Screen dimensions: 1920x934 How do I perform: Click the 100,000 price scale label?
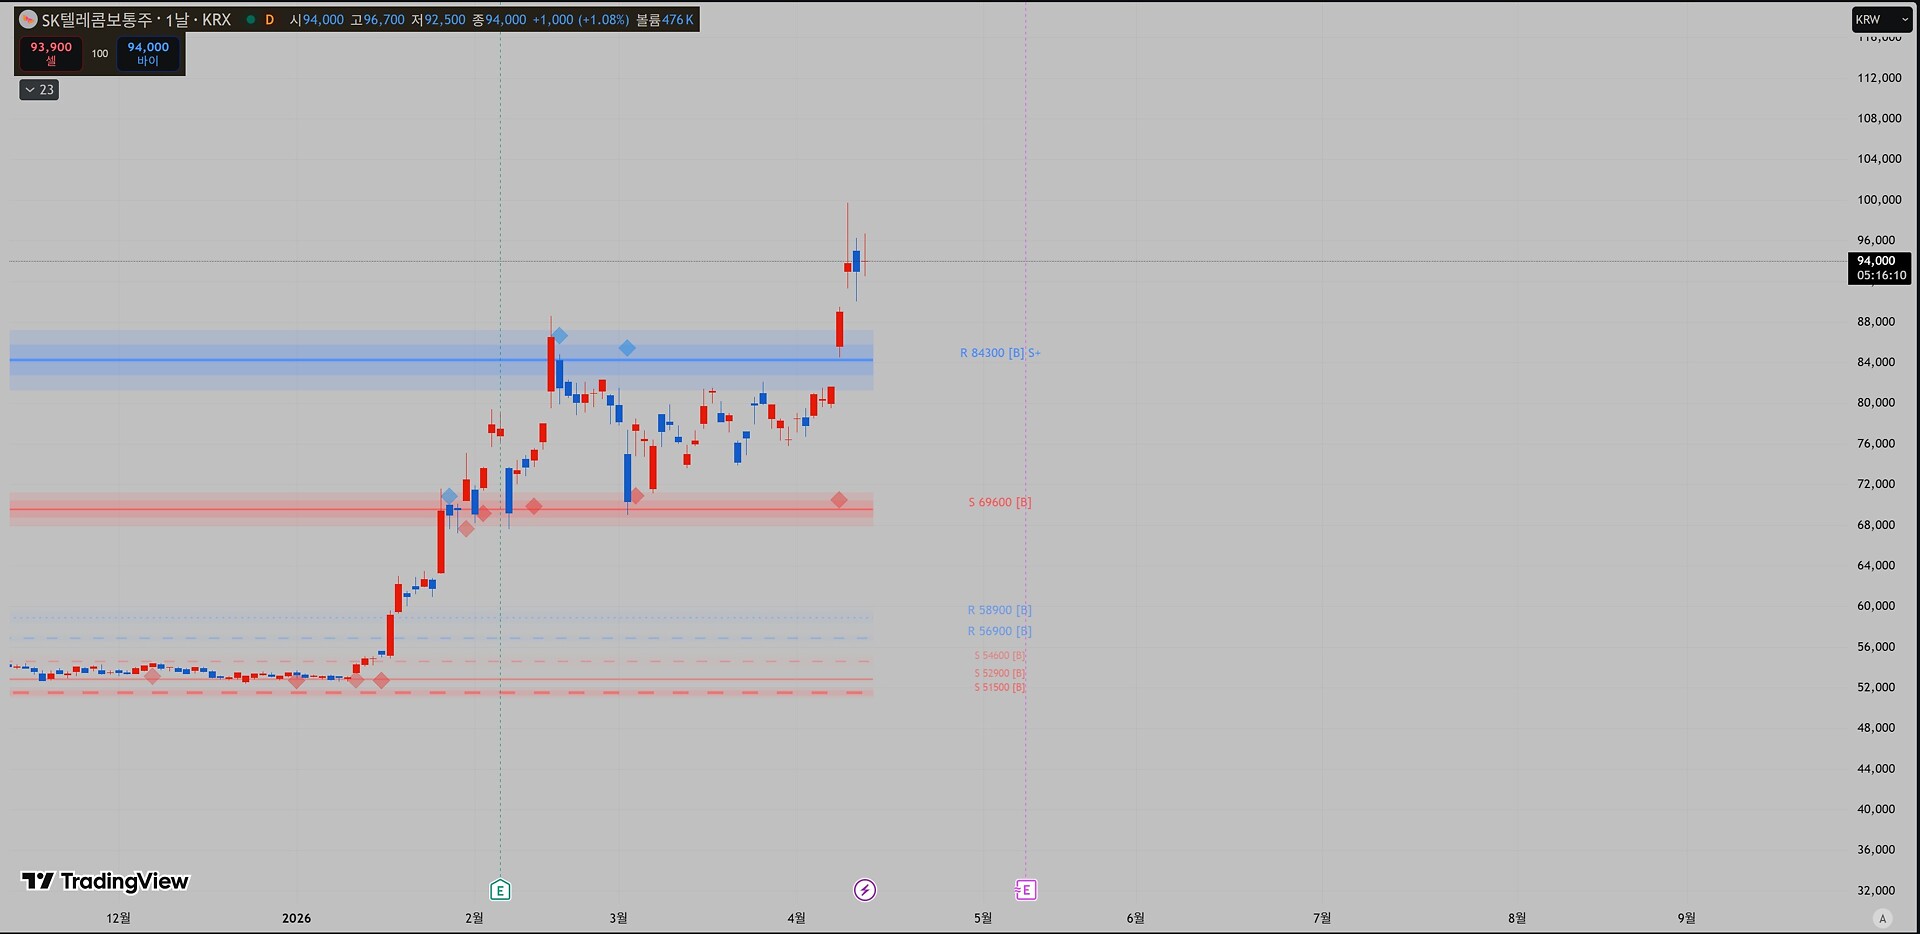click(1879, 199)
